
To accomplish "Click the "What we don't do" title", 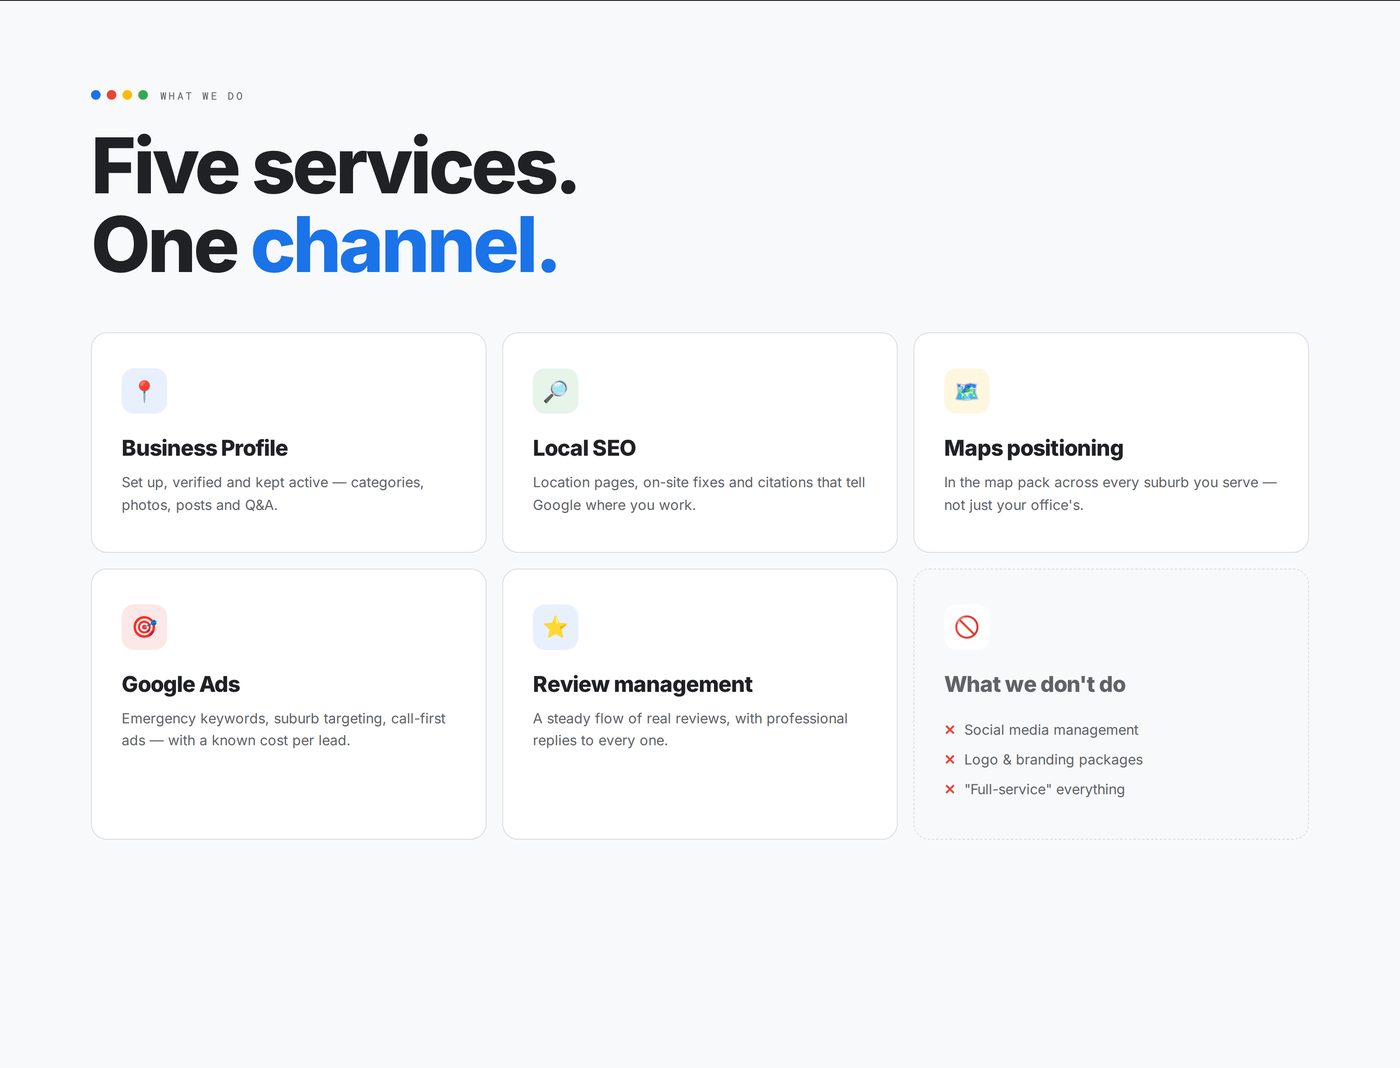I will click(x=1035, y=684).
